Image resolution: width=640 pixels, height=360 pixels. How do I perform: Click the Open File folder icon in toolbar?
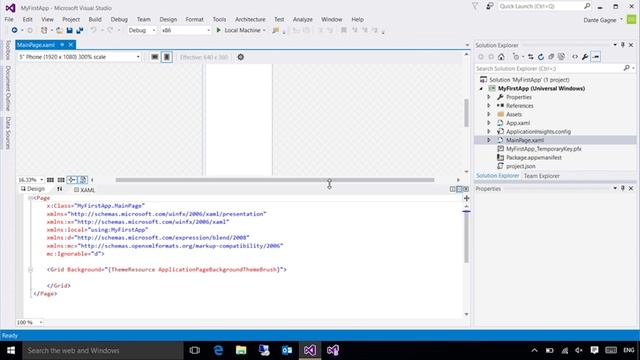[59, 30]
